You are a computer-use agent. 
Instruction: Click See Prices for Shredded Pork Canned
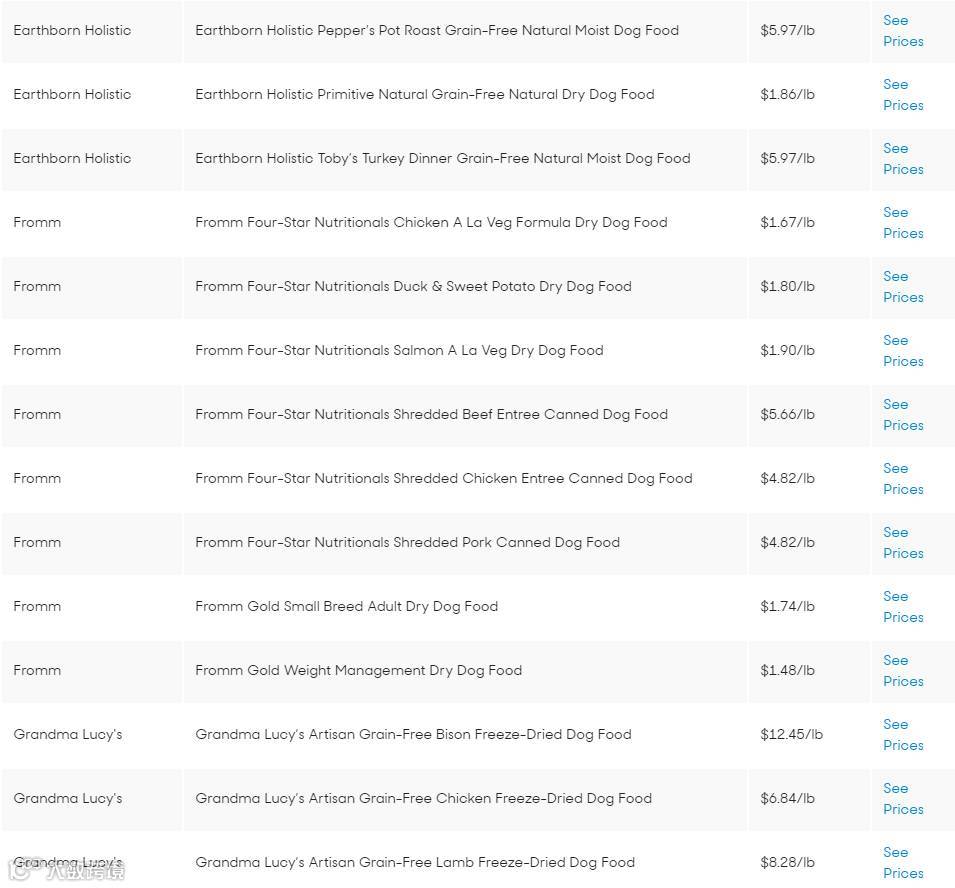click(903, 543)
